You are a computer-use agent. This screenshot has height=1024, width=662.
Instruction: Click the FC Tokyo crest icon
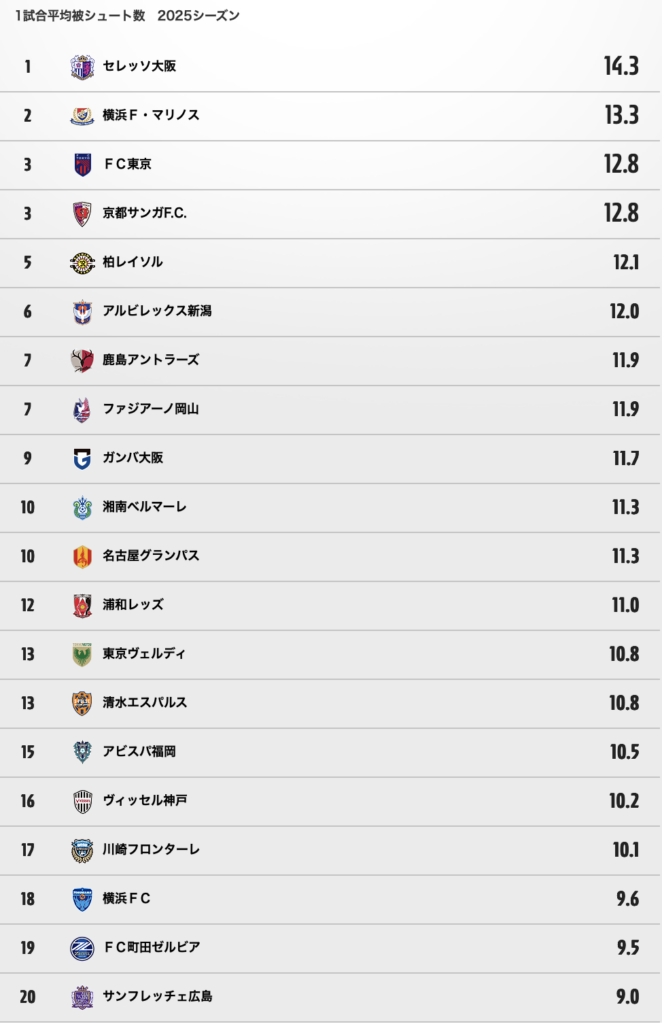82,165
